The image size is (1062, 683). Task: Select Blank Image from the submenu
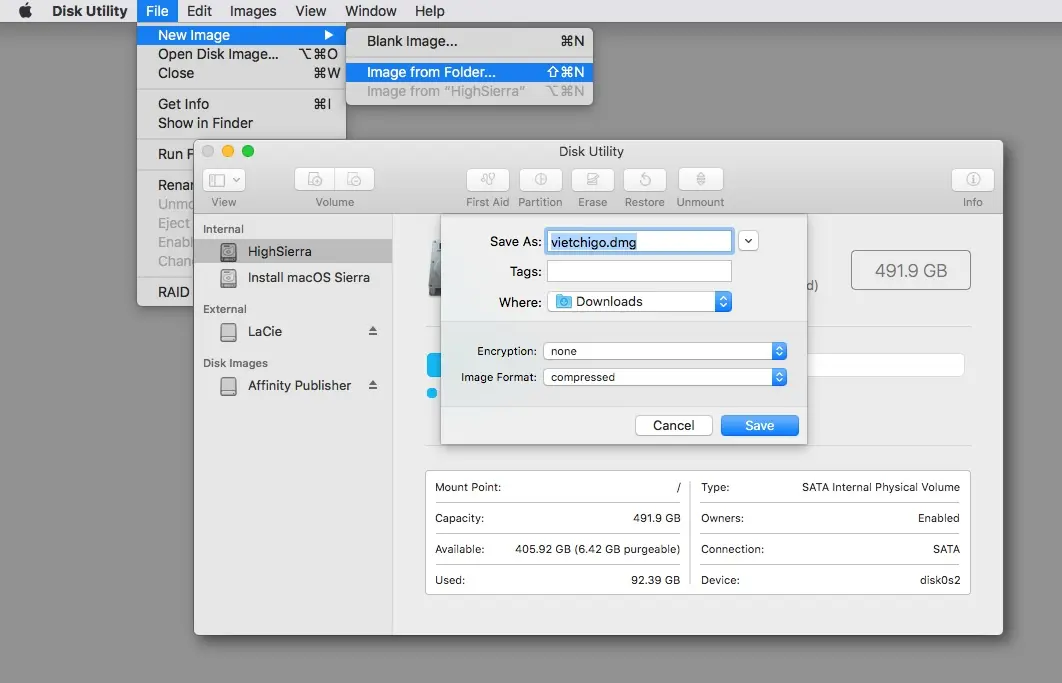coord(412,41)
